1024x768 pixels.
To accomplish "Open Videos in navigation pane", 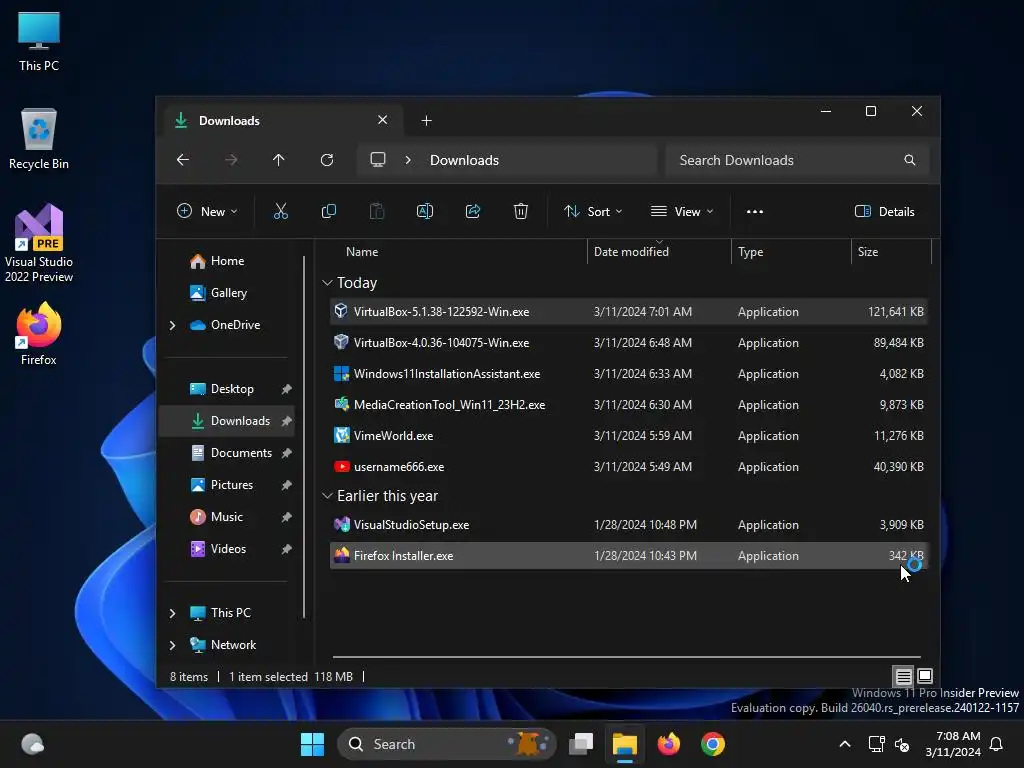I will (x=227, y=549).
